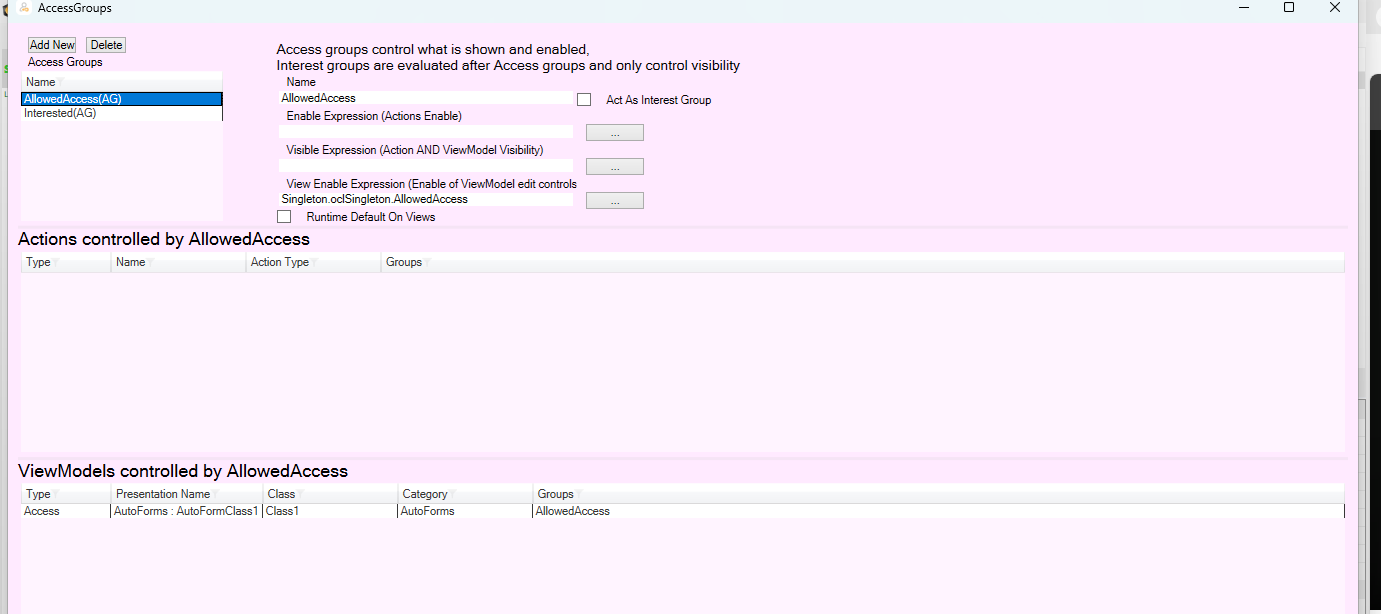Click the Actions controlled by AllowedAccess heading

(x=164, y=239)
